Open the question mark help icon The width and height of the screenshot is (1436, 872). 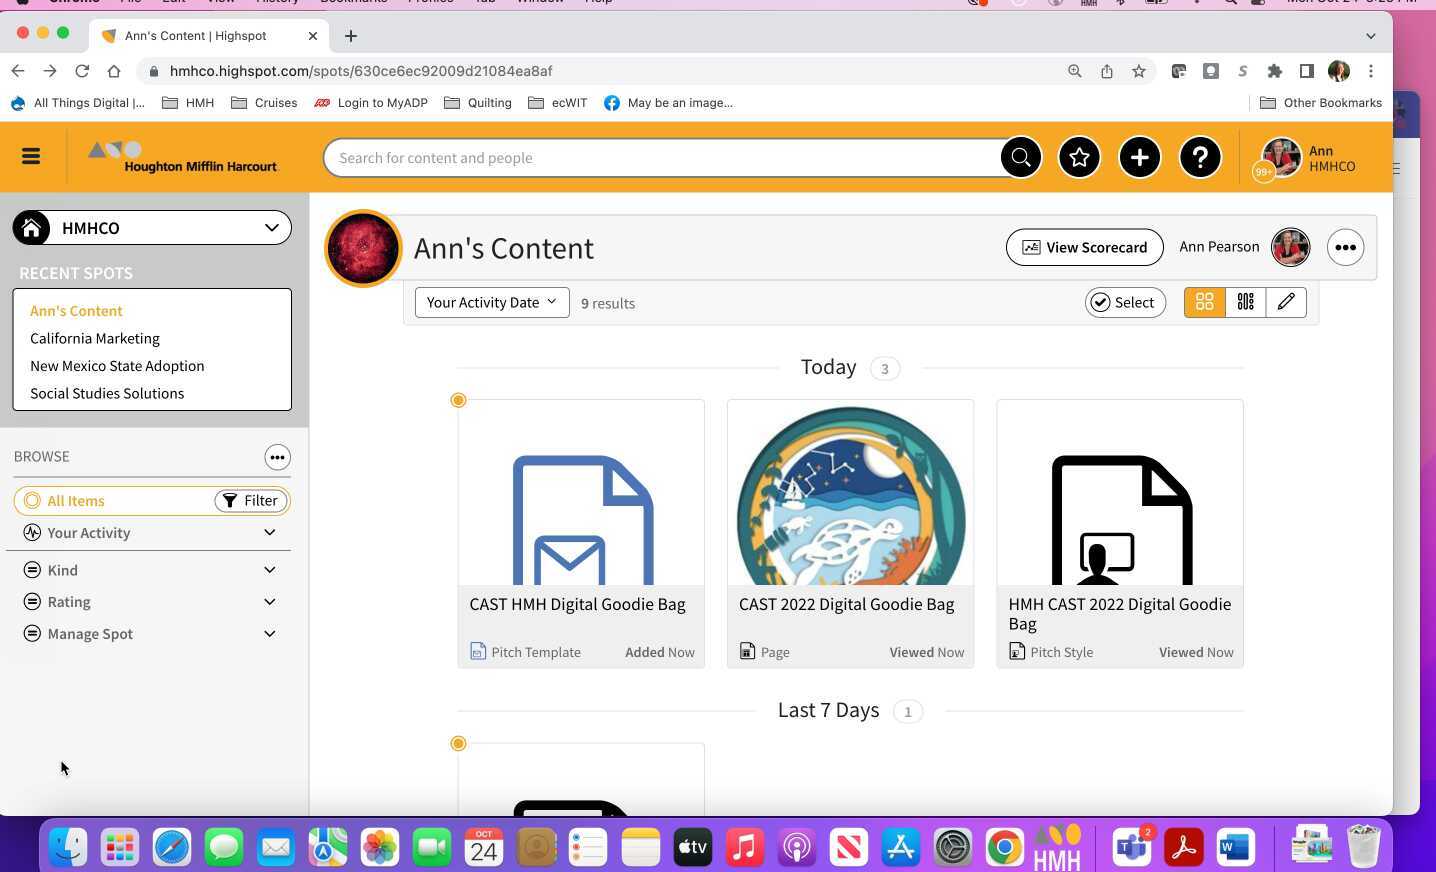[1200, 157]
